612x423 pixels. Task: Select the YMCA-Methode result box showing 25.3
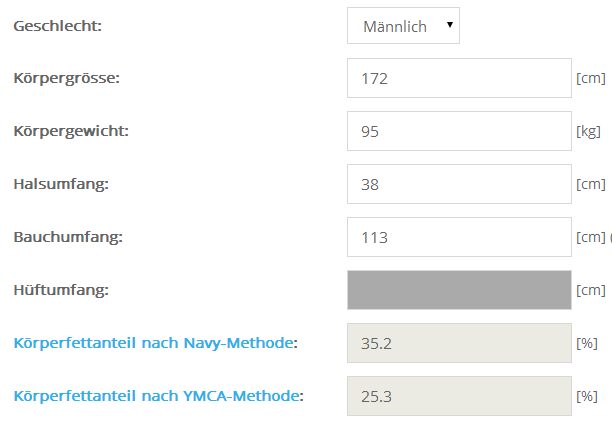(x=459, y=396)
